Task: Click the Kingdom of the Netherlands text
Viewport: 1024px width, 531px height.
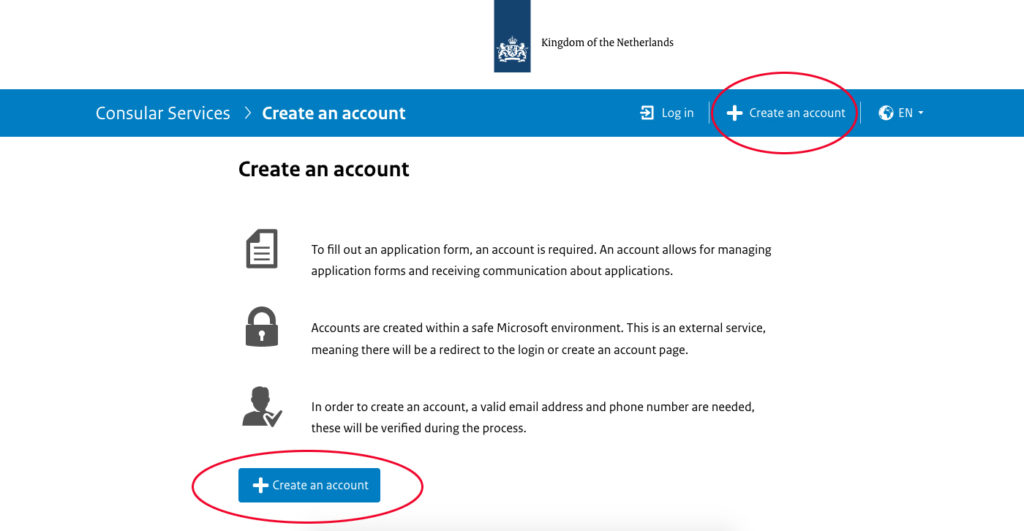Action: [607, 42]
